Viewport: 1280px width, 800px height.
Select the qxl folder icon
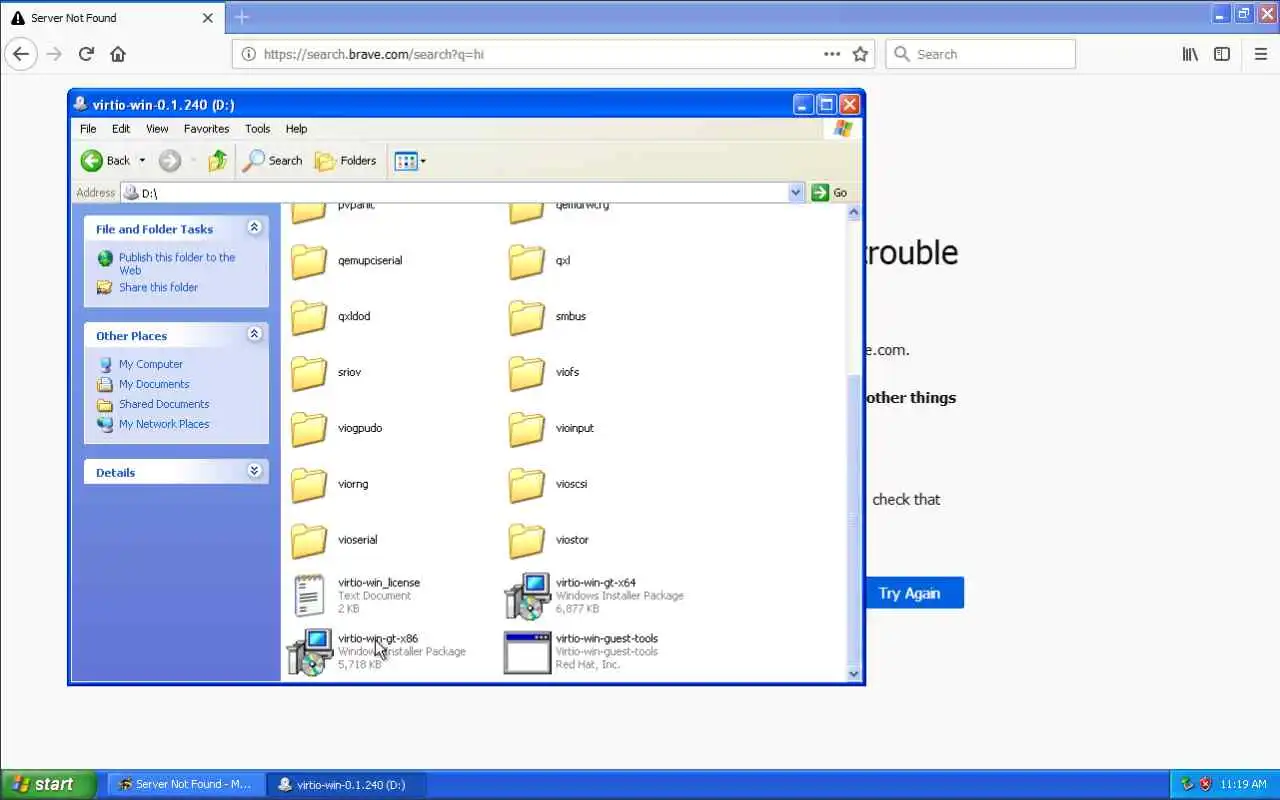pos(527,261)
